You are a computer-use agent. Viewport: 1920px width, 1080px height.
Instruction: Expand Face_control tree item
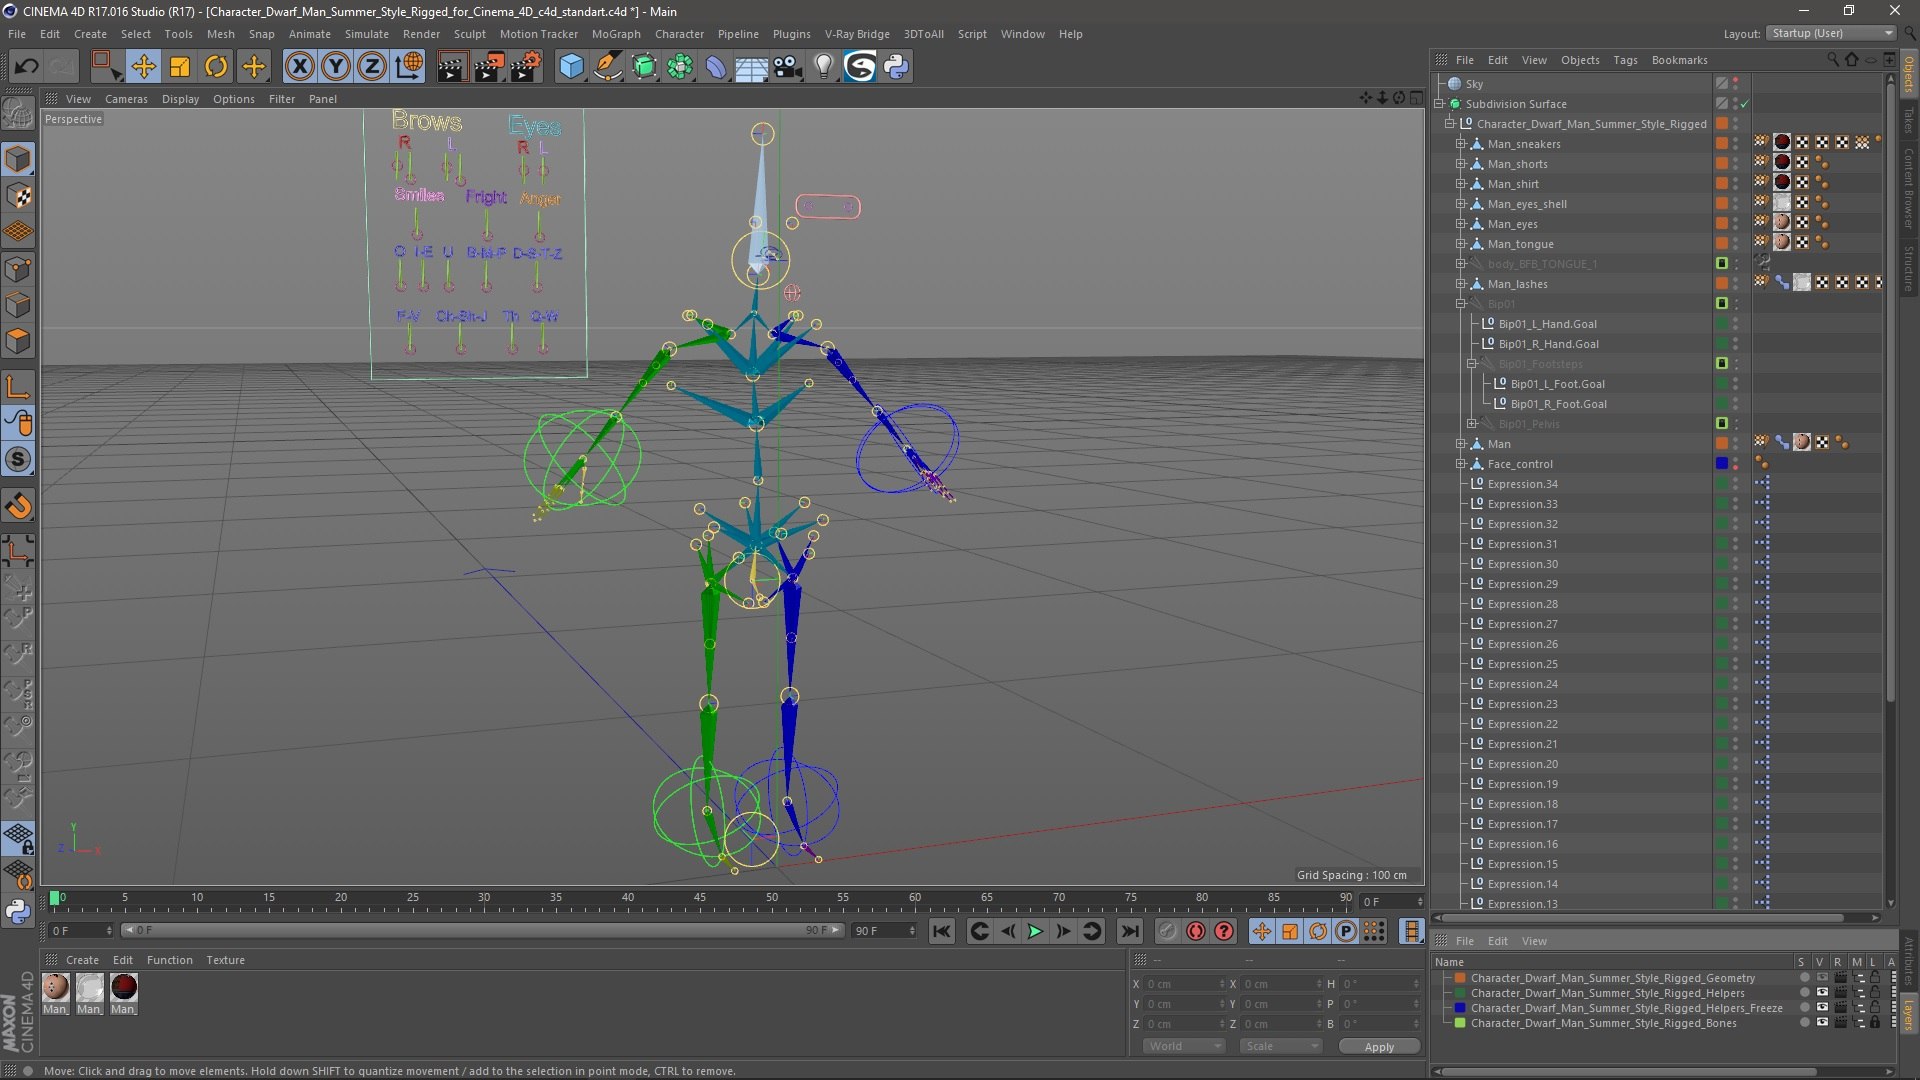click(x=1460, y=464)
